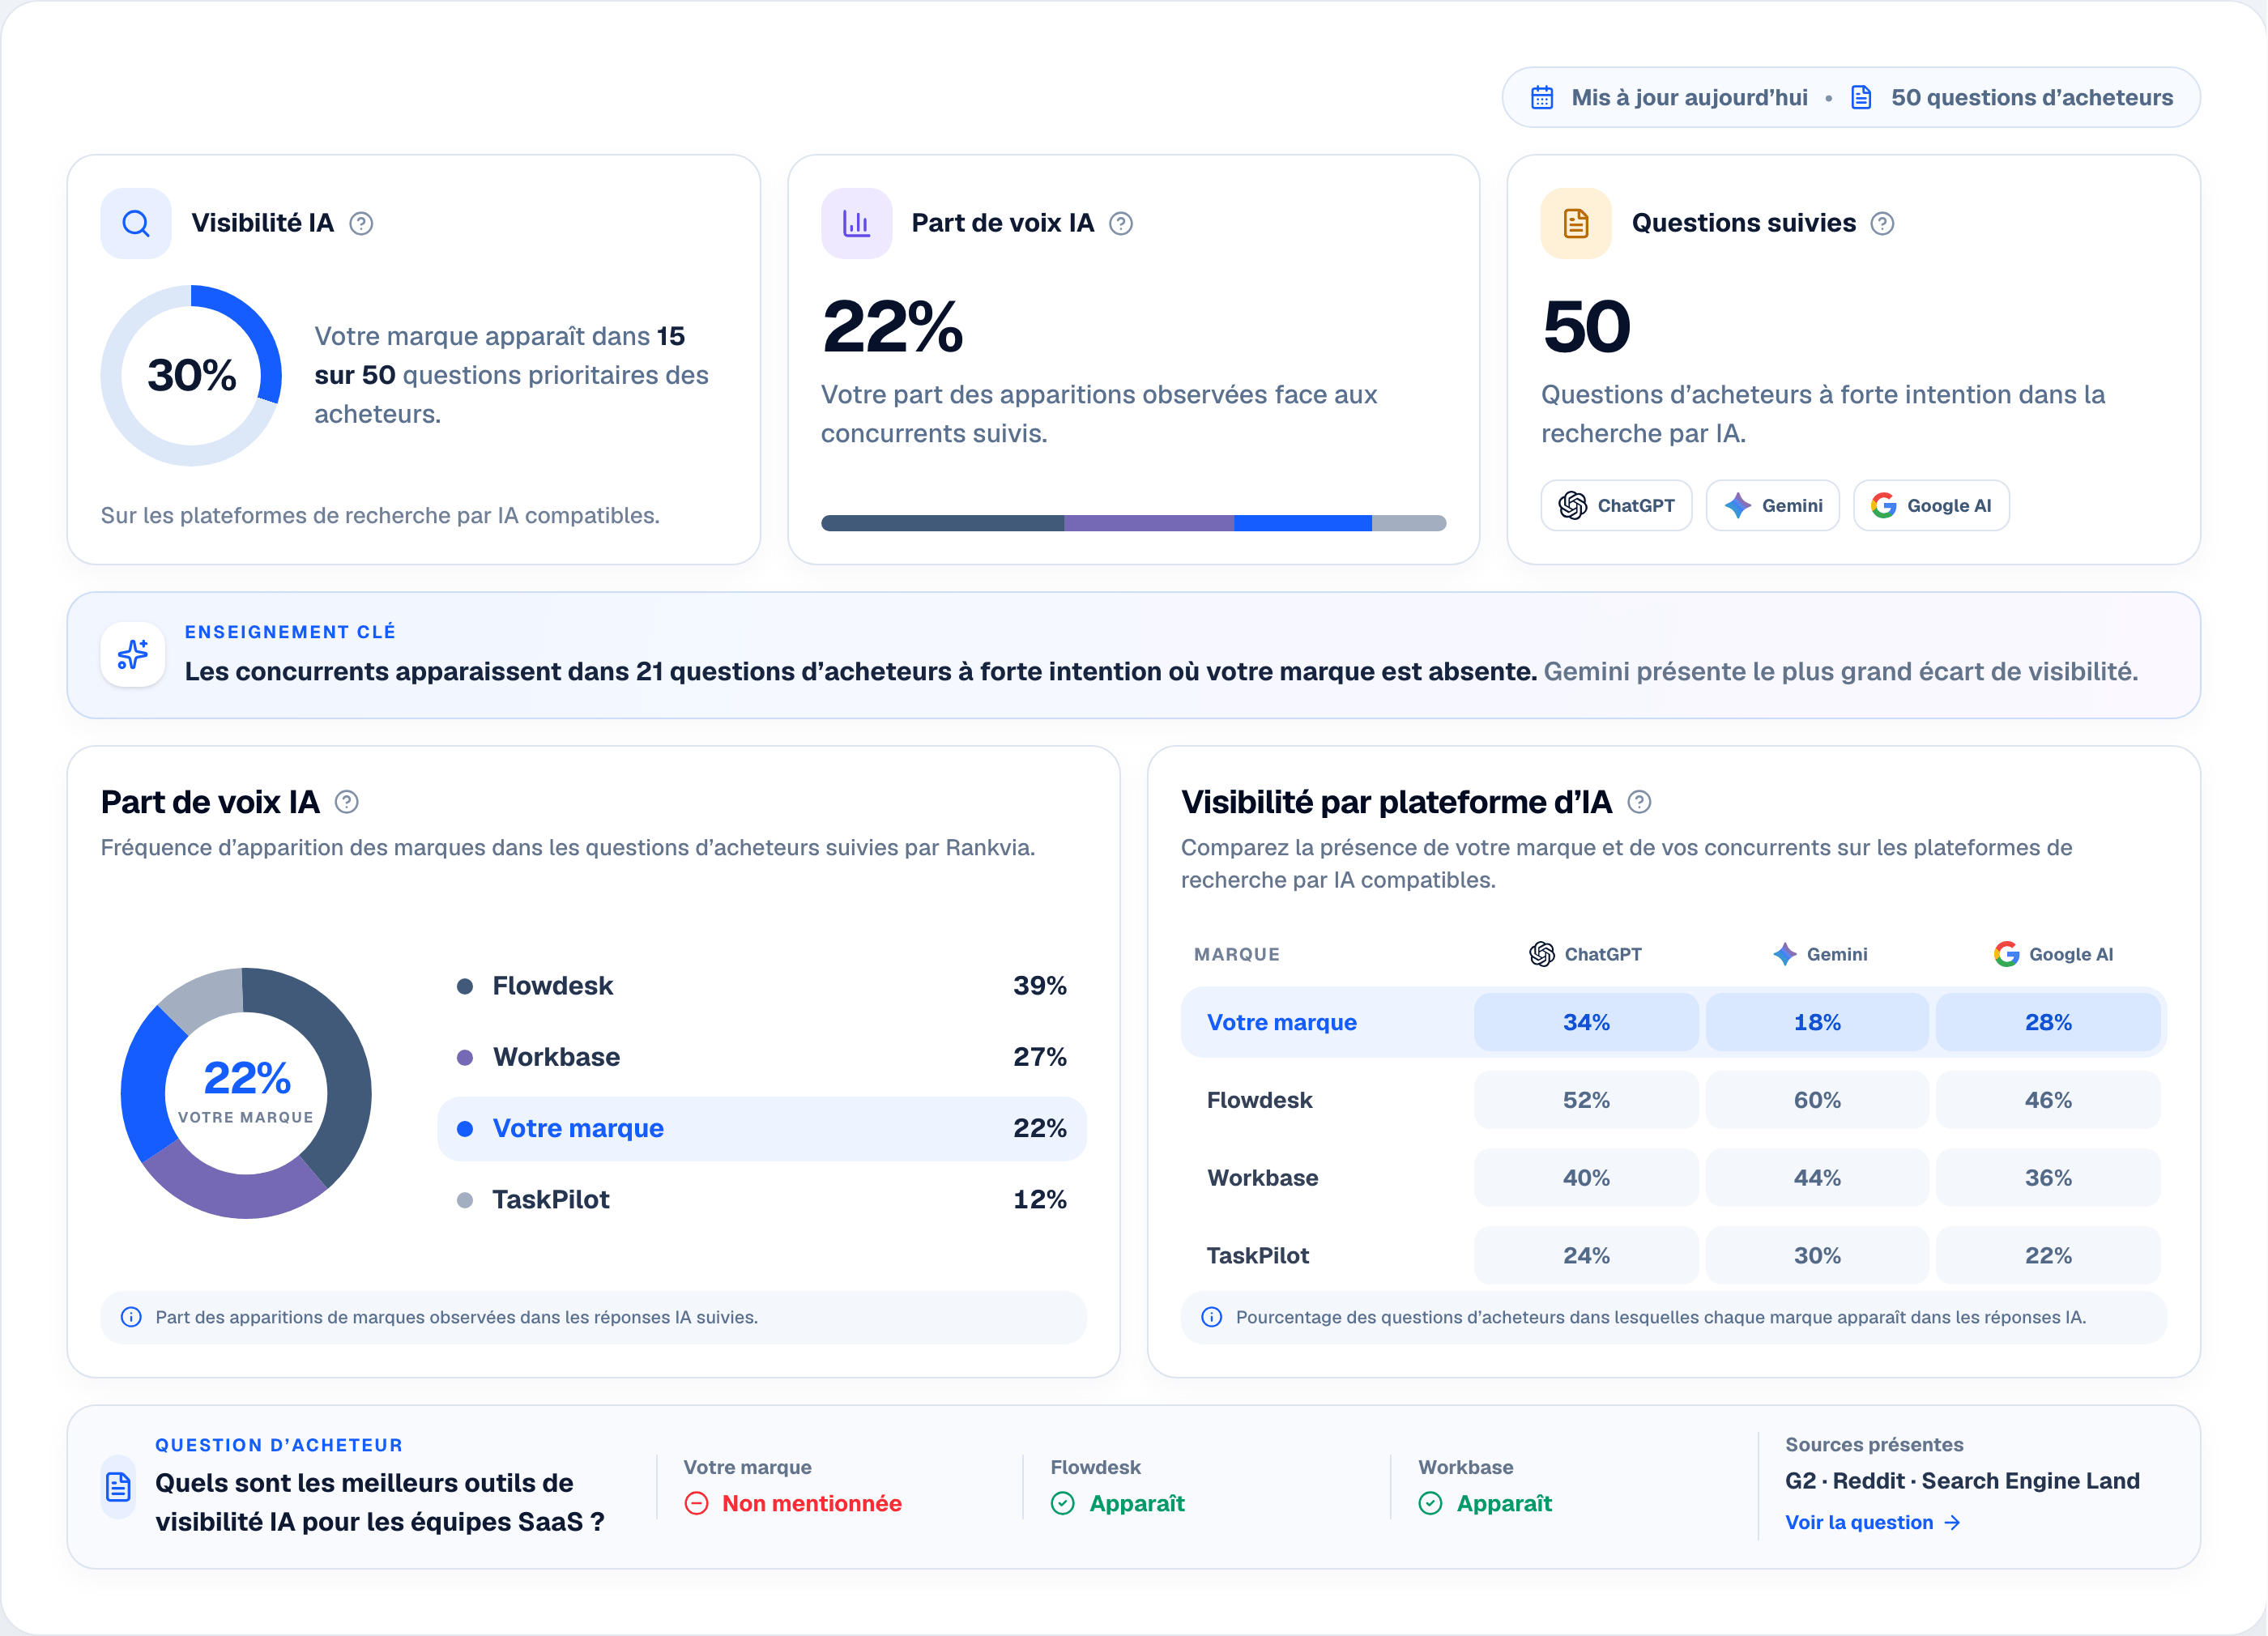2268x1636 pixels.
Task: Select Workbase row in share-of-voice legend
Action: tap(762, 1057)
